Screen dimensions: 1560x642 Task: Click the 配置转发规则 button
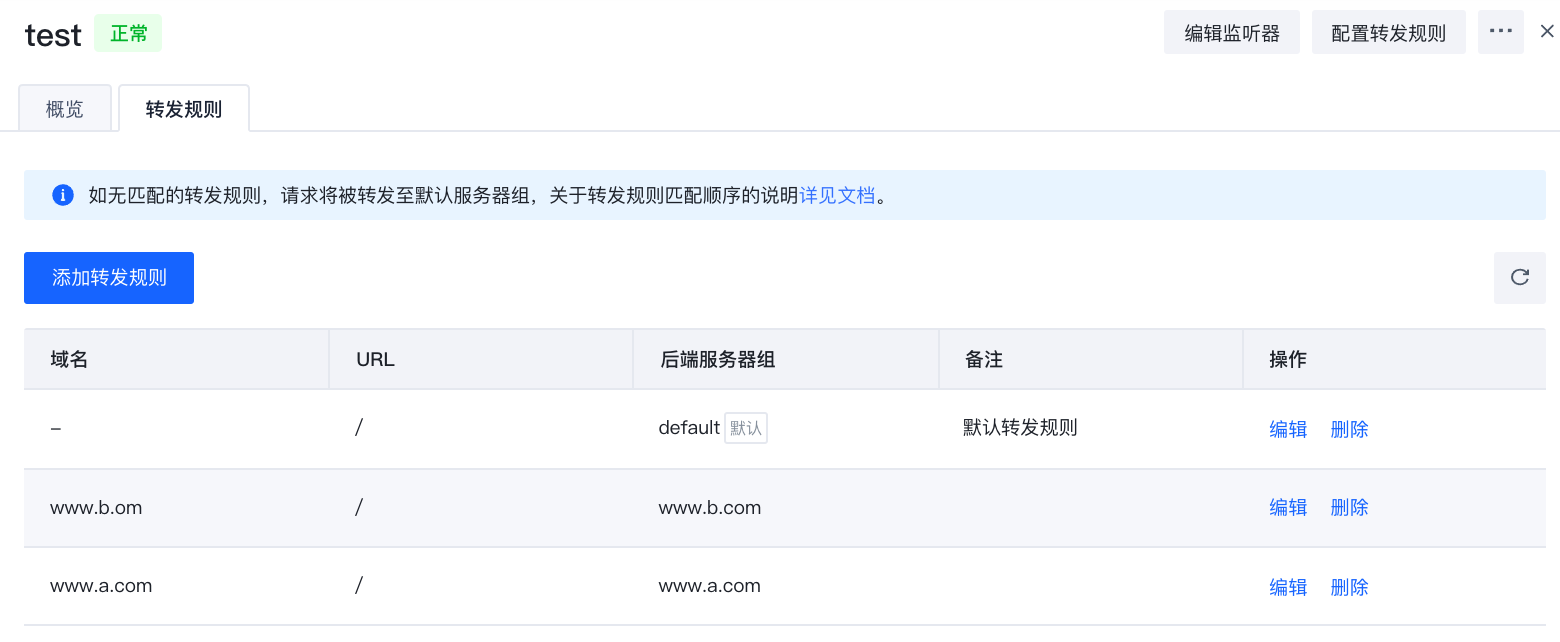(1388, 33)
